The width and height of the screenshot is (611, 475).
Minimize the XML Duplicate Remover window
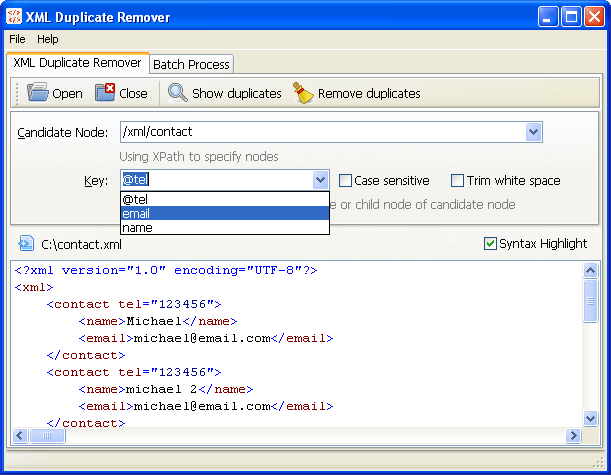click(x=547, y=17)
